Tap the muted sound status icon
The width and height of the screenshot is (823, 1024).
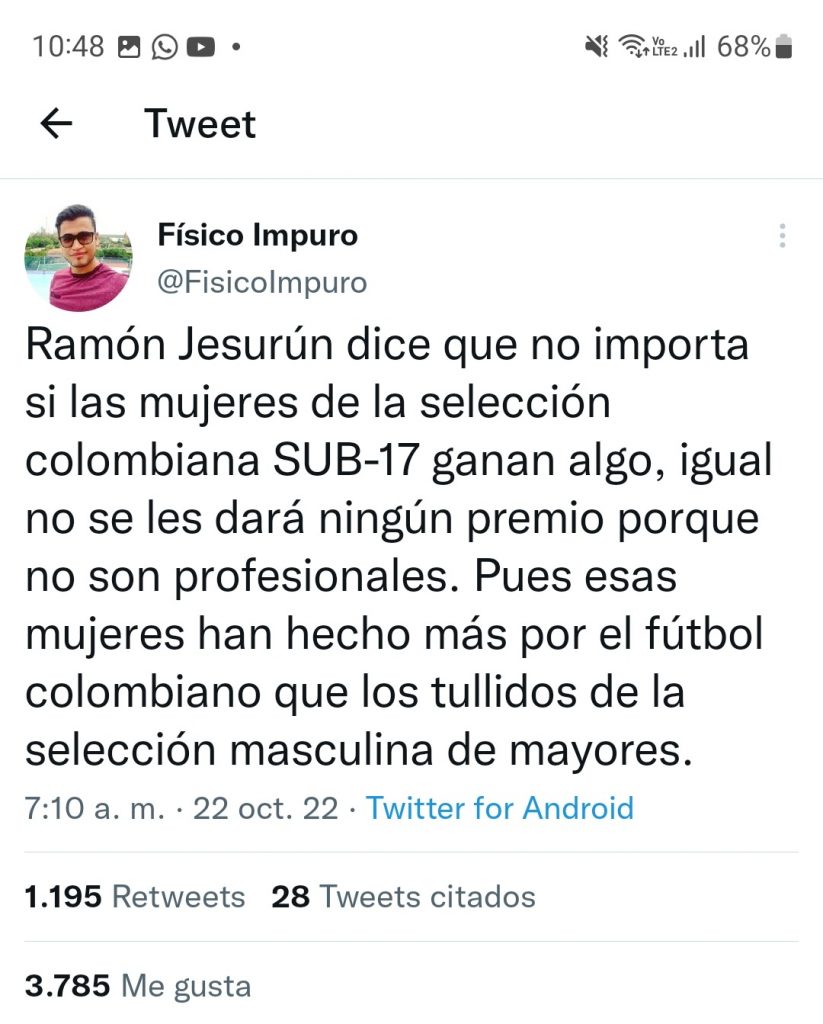point(597,46)
